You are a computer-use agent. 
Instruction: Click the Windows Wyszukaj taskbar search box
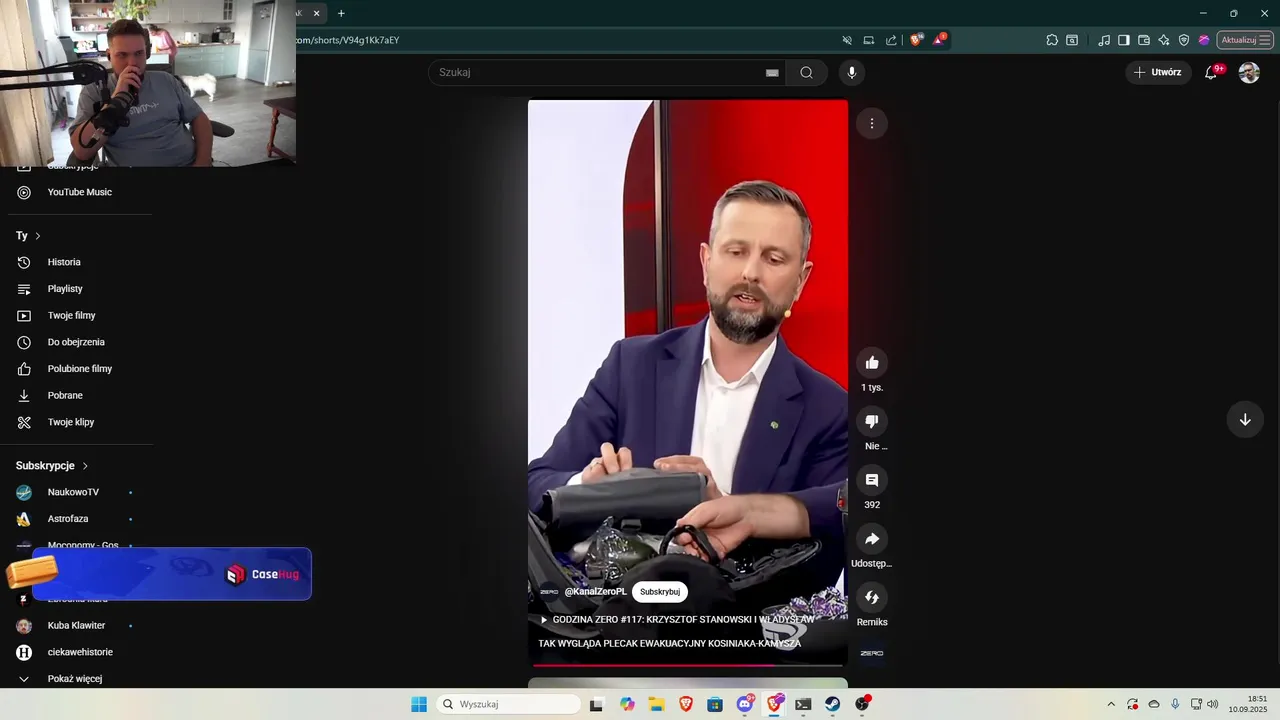pos(509,704)
